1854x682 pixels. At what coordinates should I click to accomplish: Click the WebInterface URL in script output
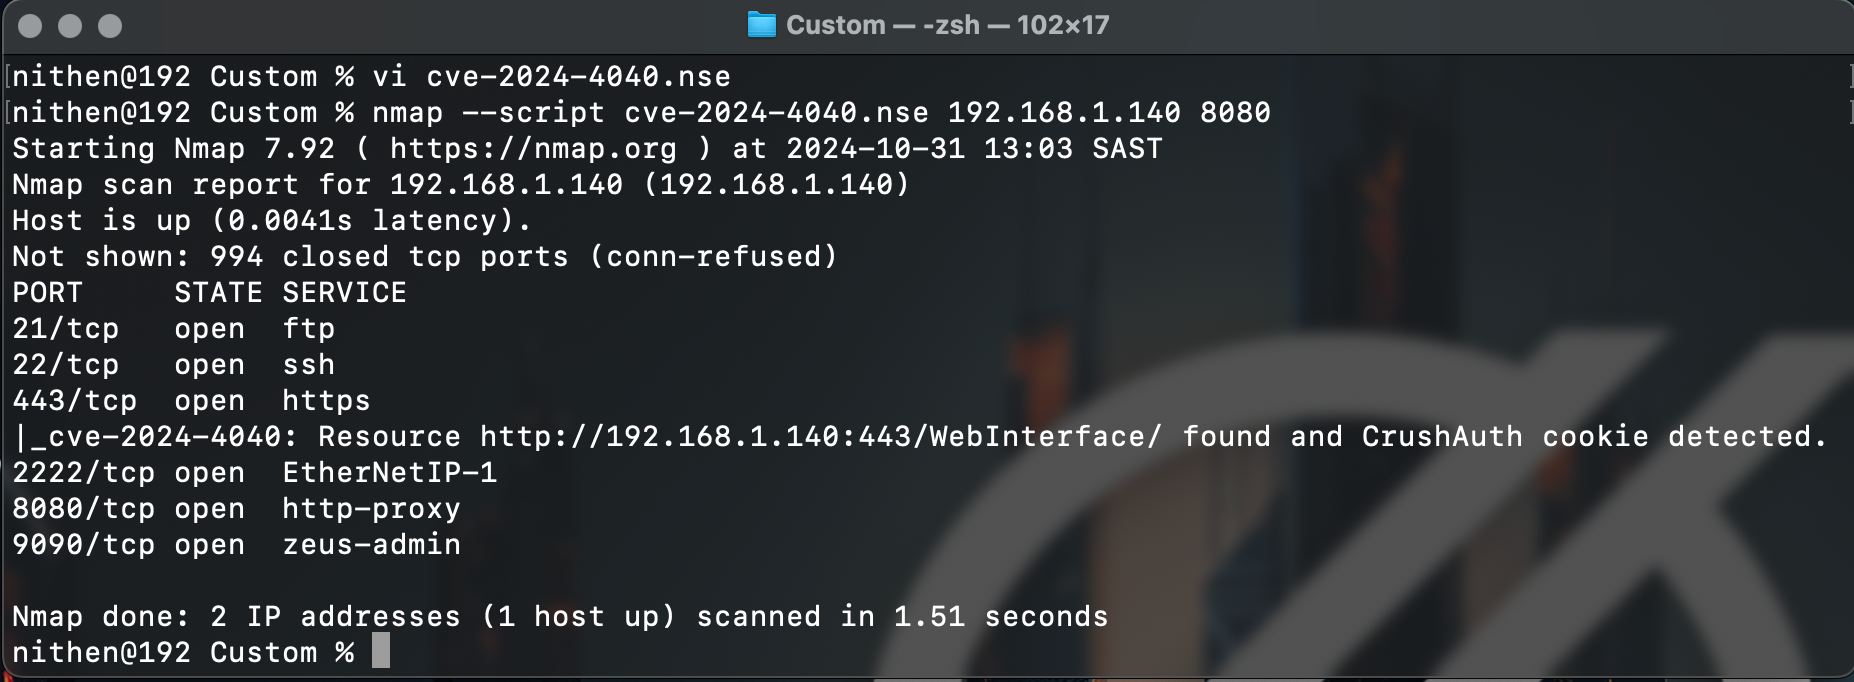820,437
